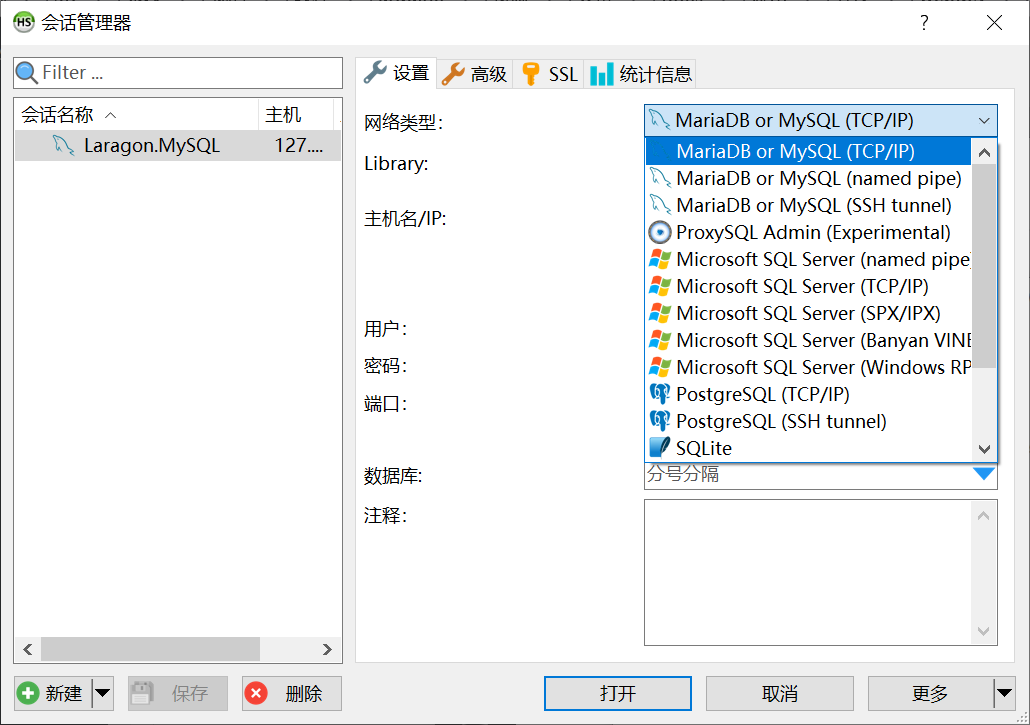
Task: Click the up arrow of network type list scrollbar
Action: [x=984, y=152]
